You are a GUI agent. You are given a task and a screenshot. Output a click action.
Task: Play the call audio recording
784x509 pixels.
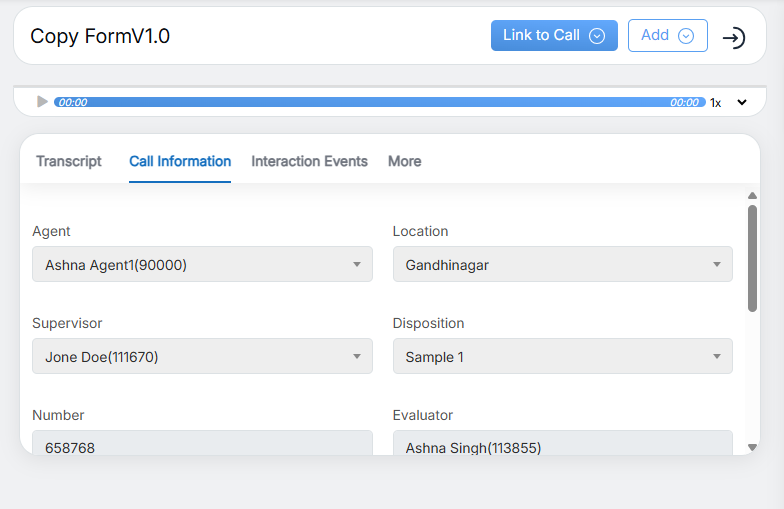click(42, 102)
